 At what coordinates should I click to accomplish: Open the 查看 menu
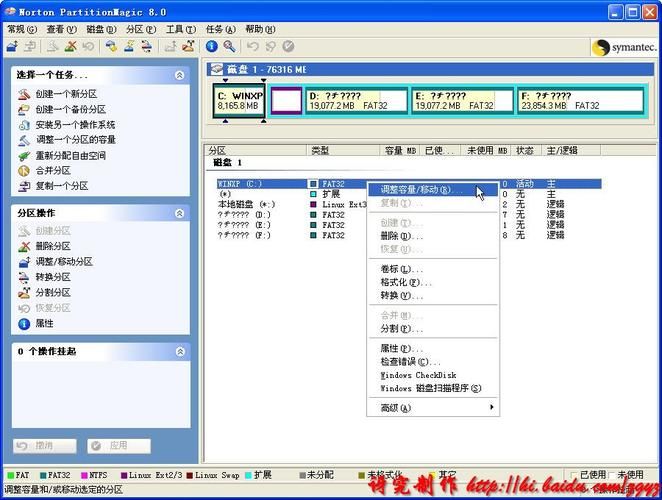(x=62, y=29)
